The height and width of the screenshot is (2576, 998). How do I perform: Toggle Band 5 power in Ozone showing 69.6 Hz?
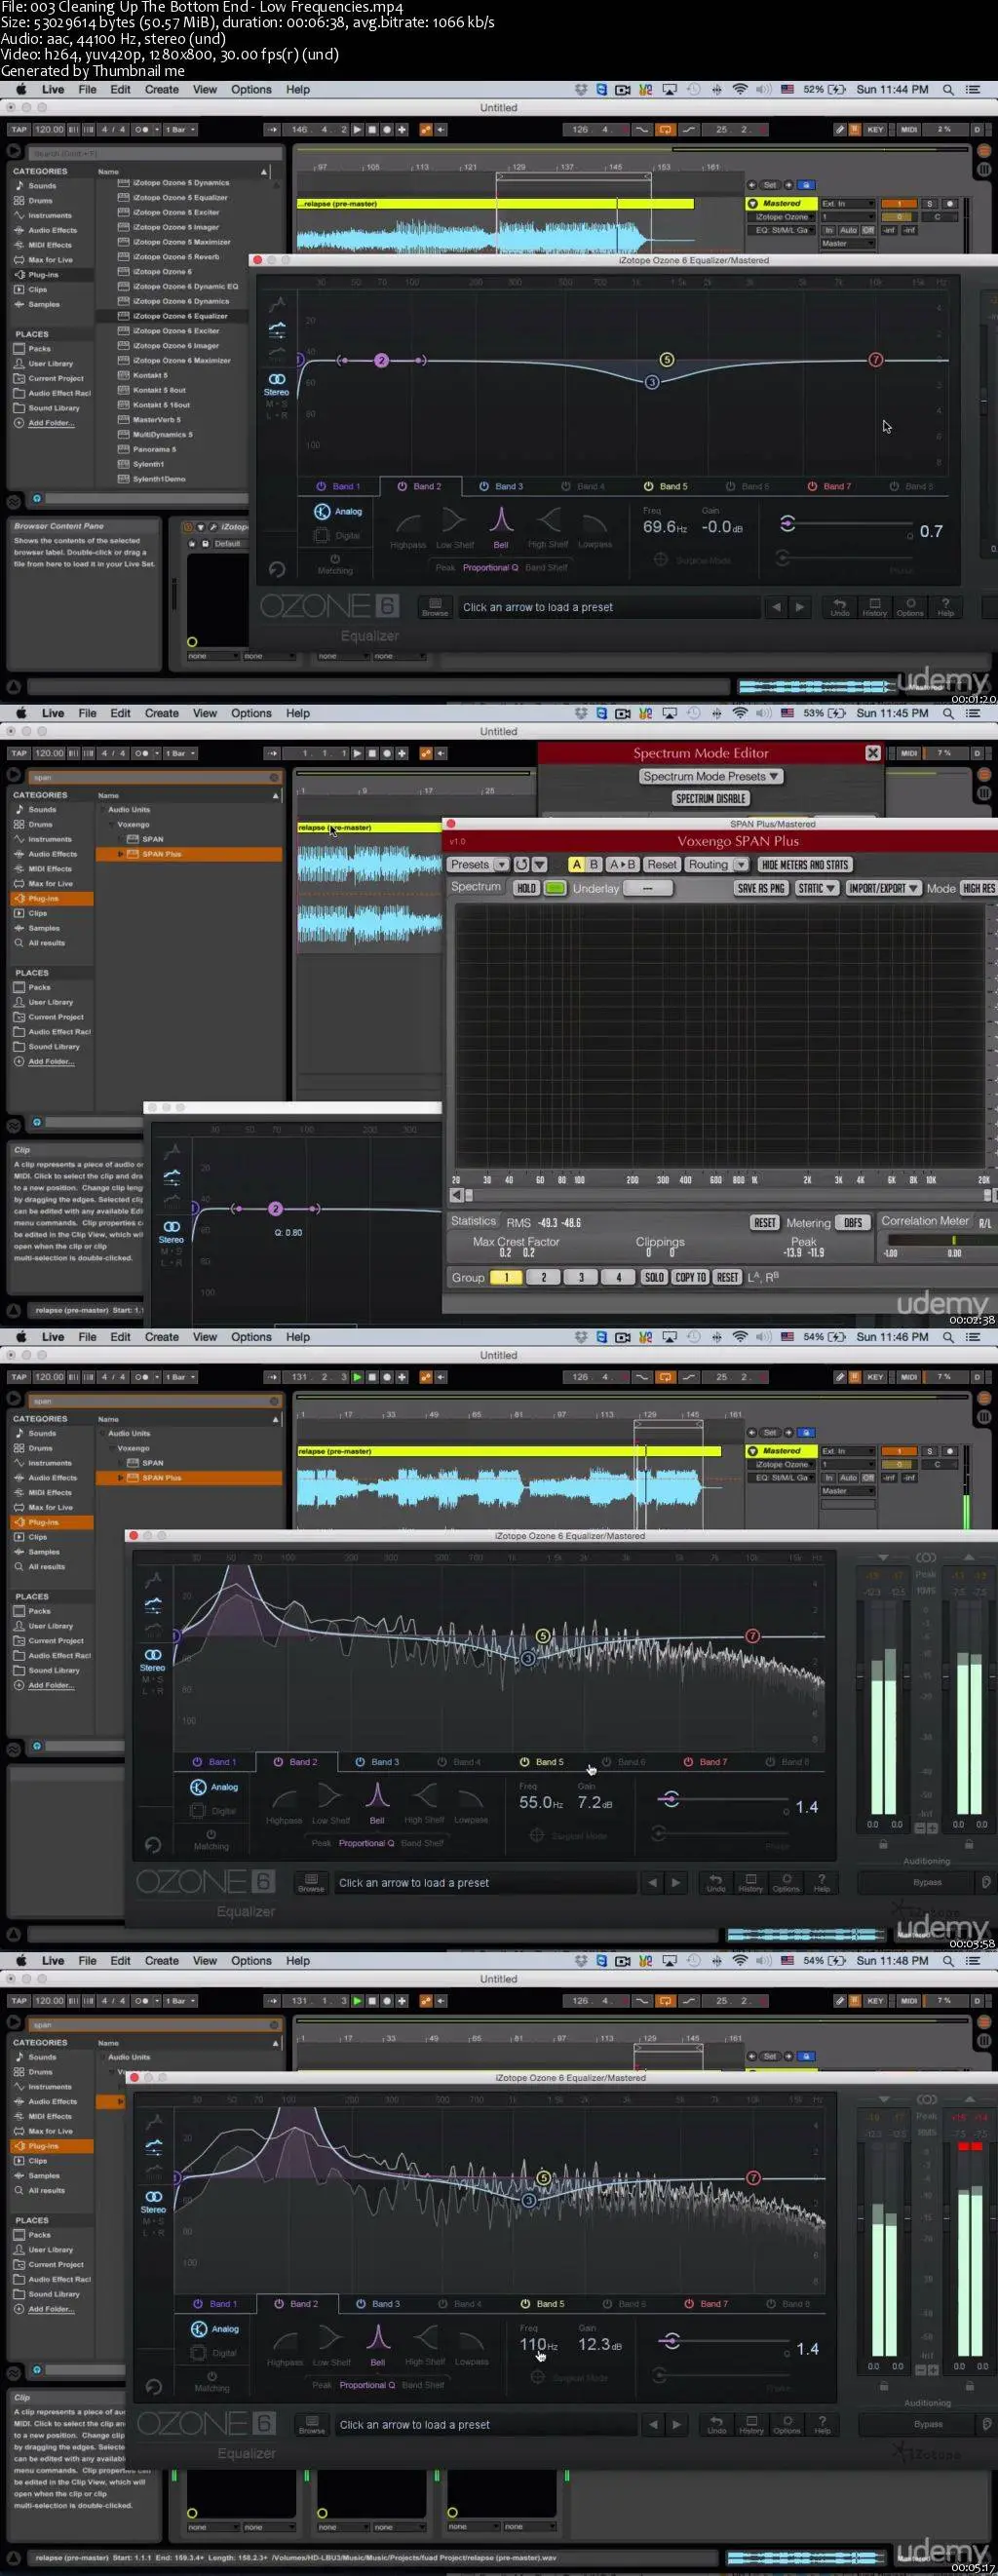click(648, 486)
